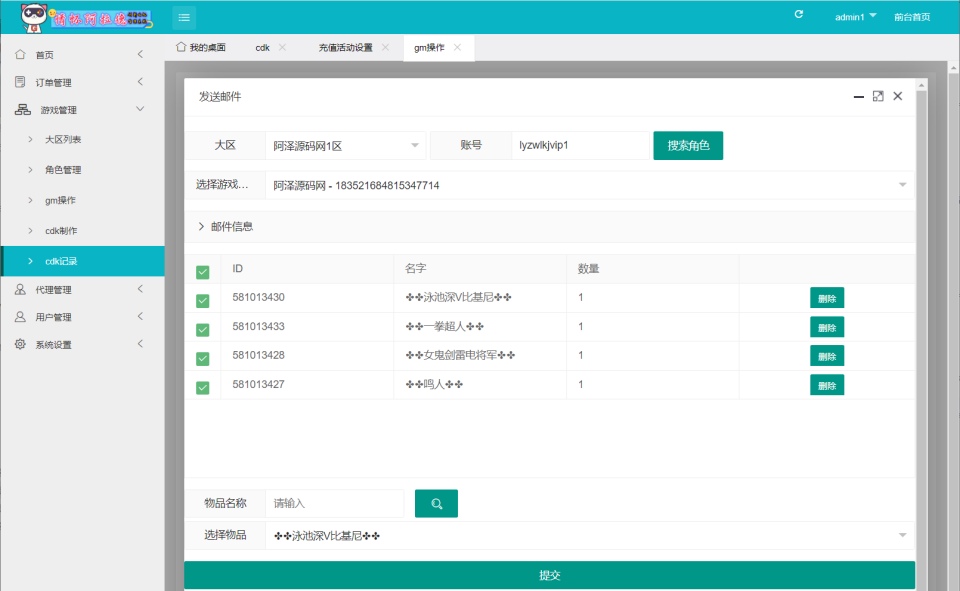The height and width of the screenshot is (591, 960).
Task: Open cdk记录 in sidebar
Action: pyautogui.click(x=83, y=261)
